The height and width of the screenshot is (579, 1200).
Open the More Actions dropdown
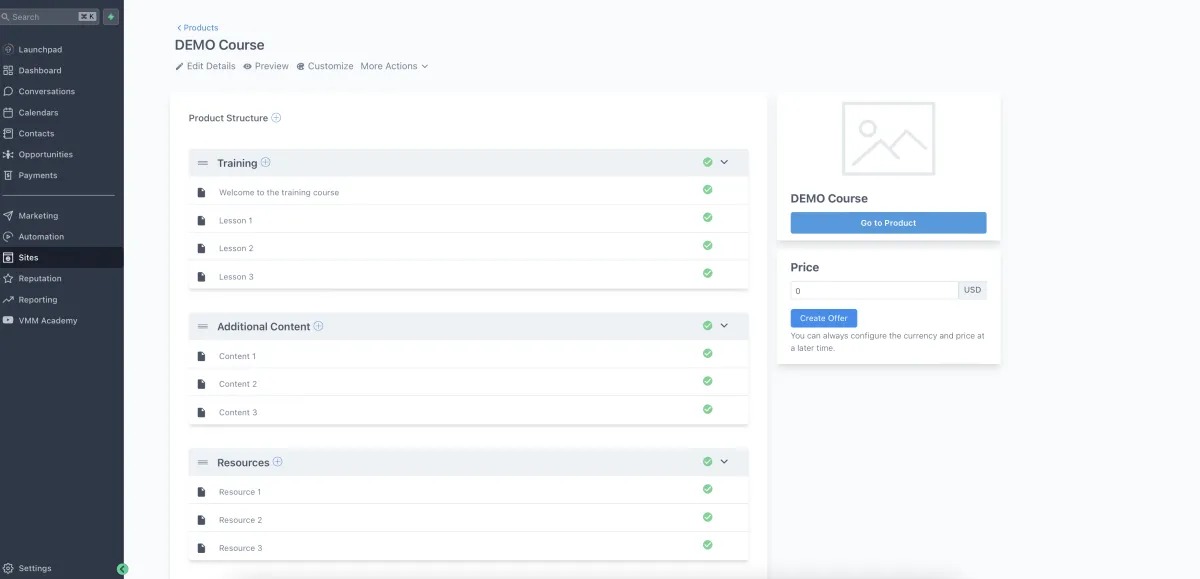[394, 66]
